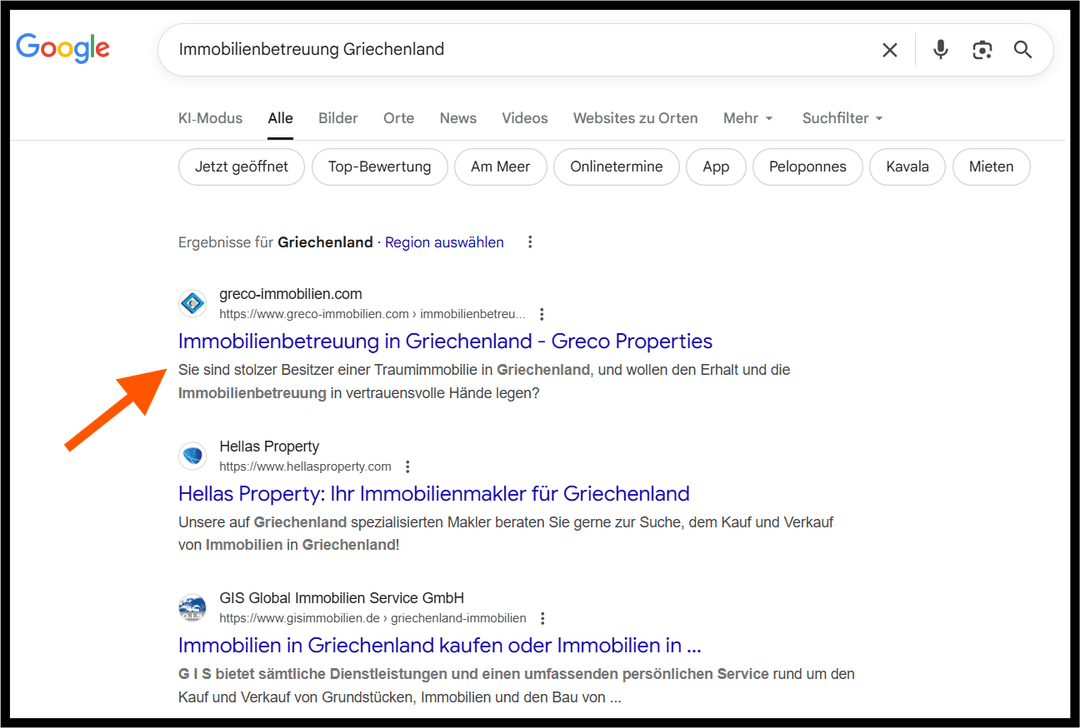Image resolution: width=1080 pixels, height=728 pixels.
Task: Open the Hellas Property result link
Action: click(433, 494)
